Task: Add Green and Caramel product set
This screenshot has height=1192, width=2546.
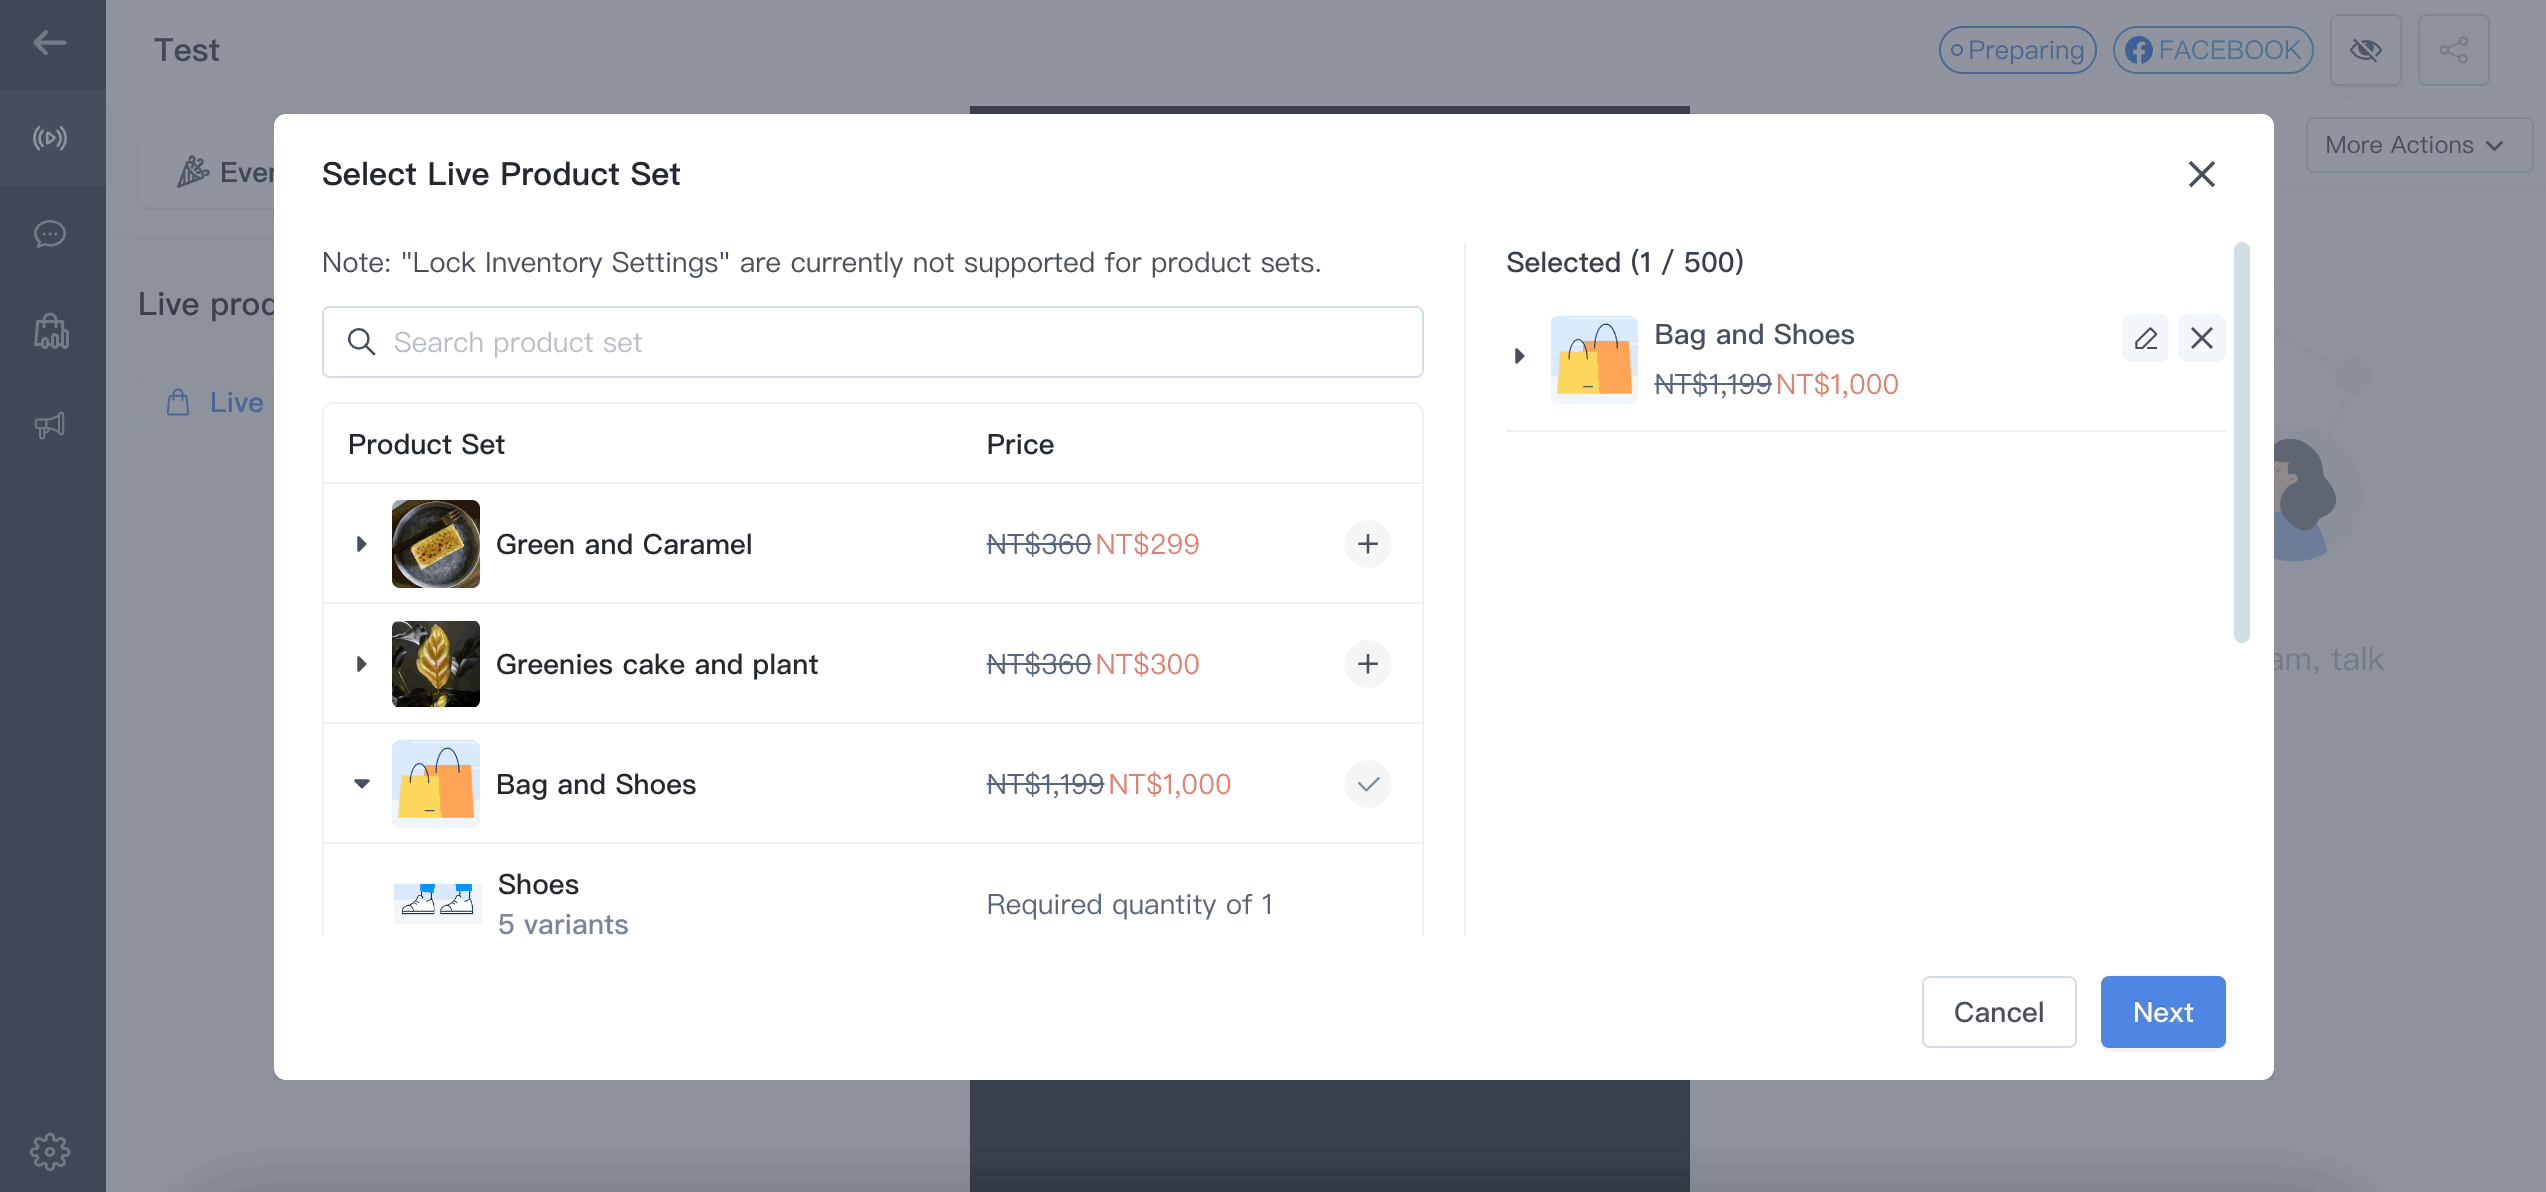Action: (1367, 544)
